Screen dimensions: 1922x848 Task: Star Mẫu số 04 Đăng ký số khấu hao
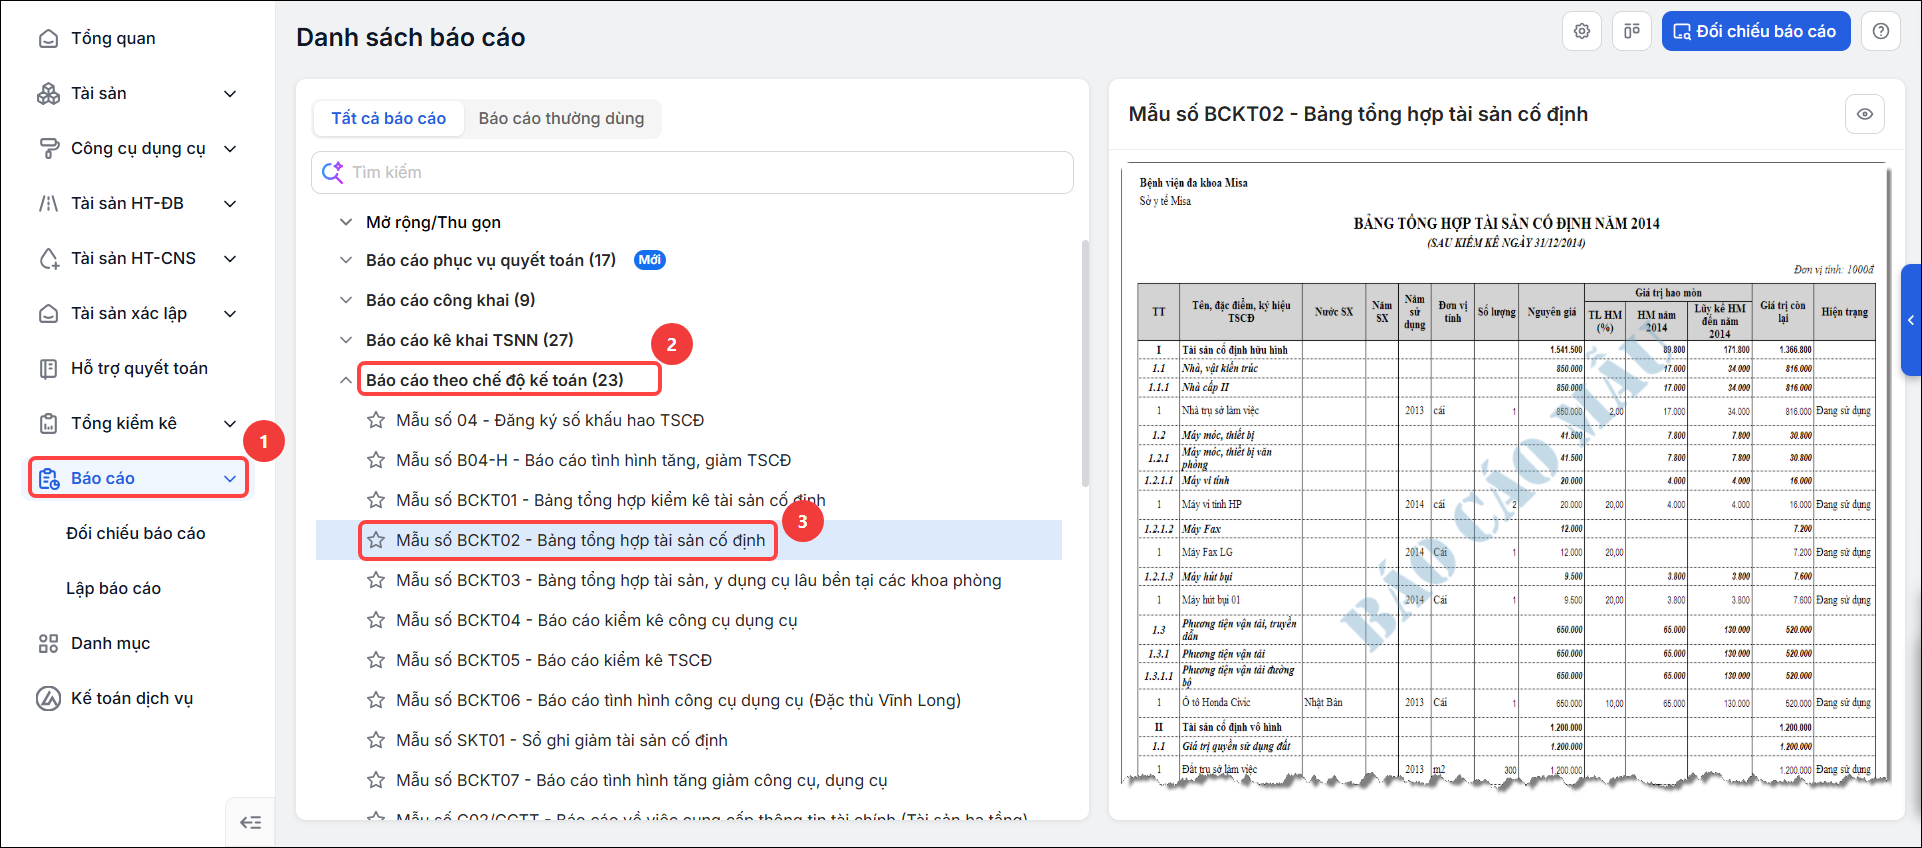click(376, 420)
